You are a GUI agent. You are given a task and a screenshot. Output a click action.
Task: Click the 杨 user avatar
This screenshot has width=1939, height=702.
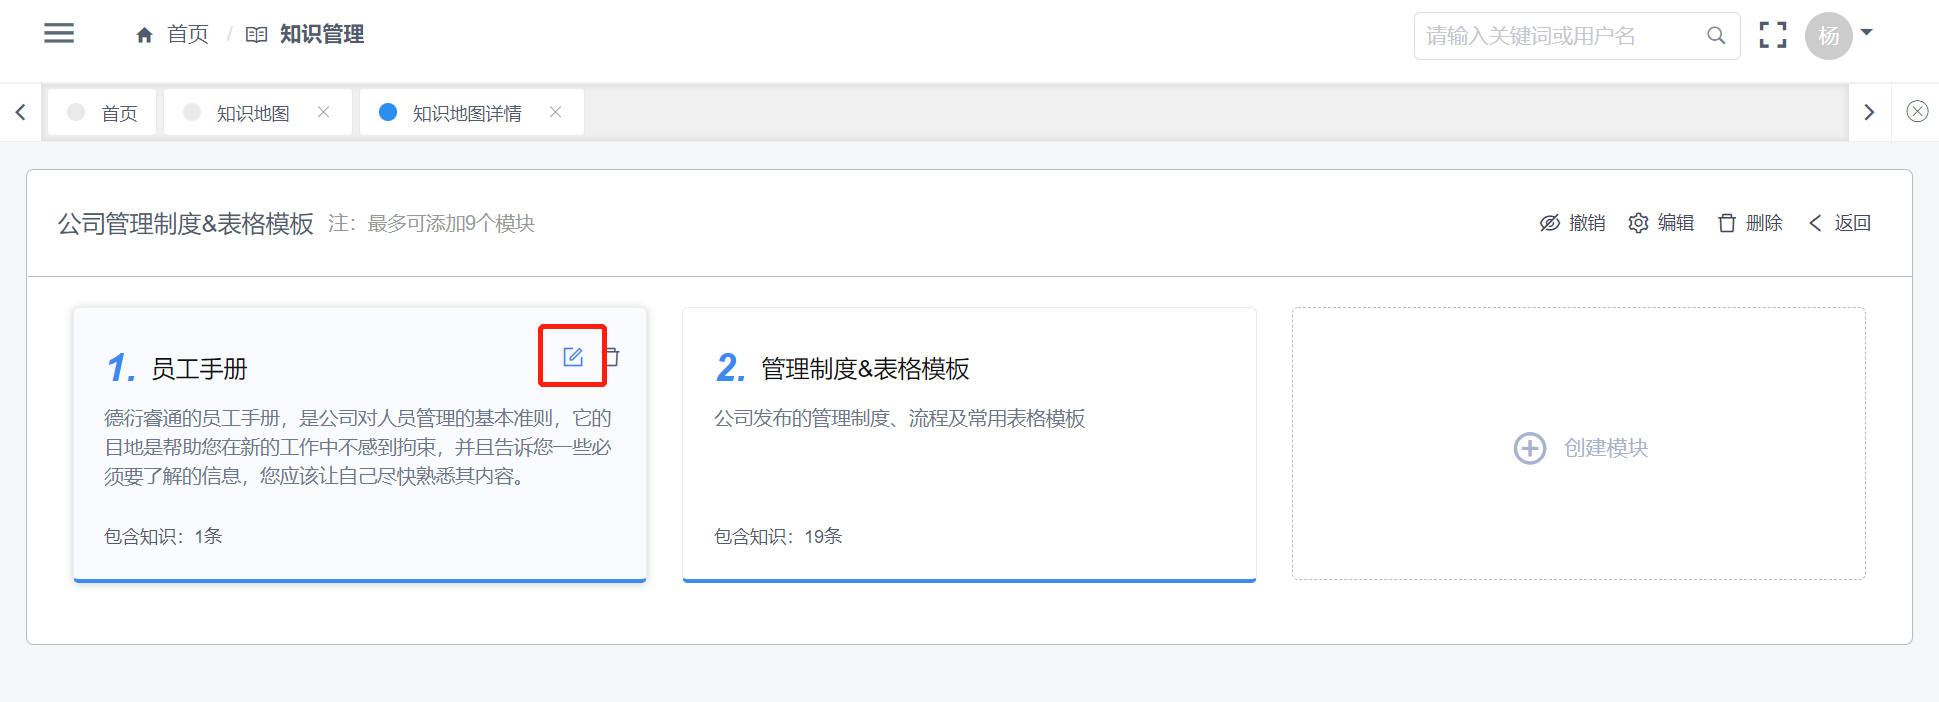coord(1828,36)
